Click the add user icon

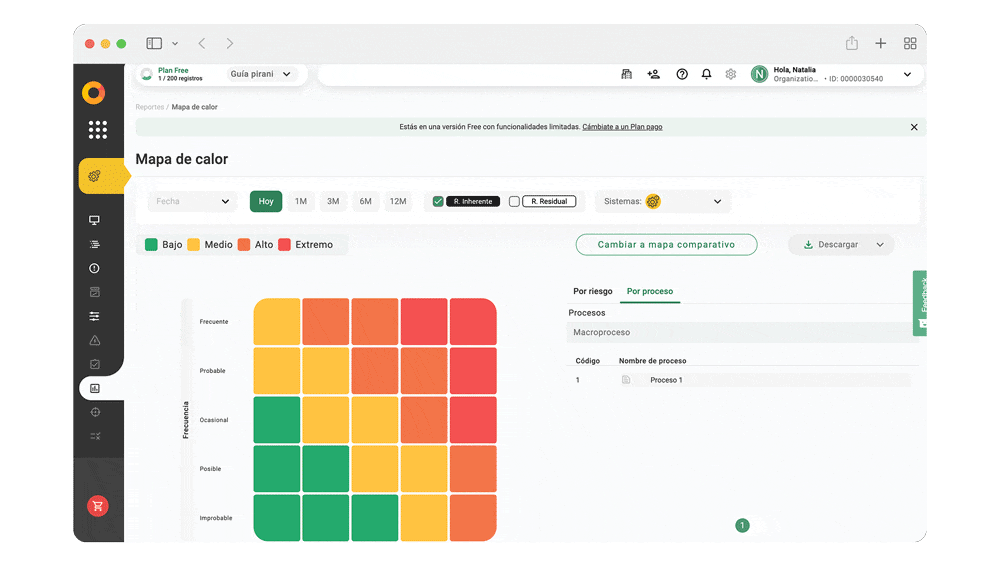tap(654, 74)
